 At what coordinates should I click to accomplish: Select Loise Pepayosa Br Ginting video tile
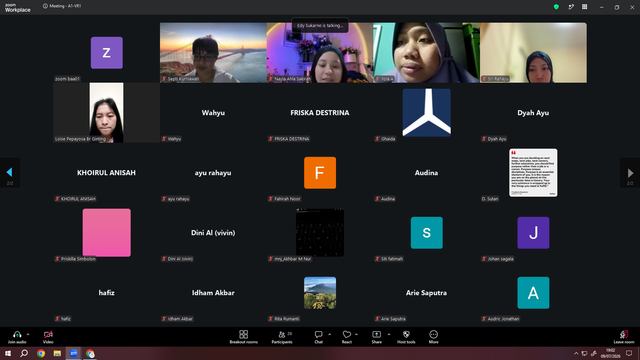click(107, 113)
